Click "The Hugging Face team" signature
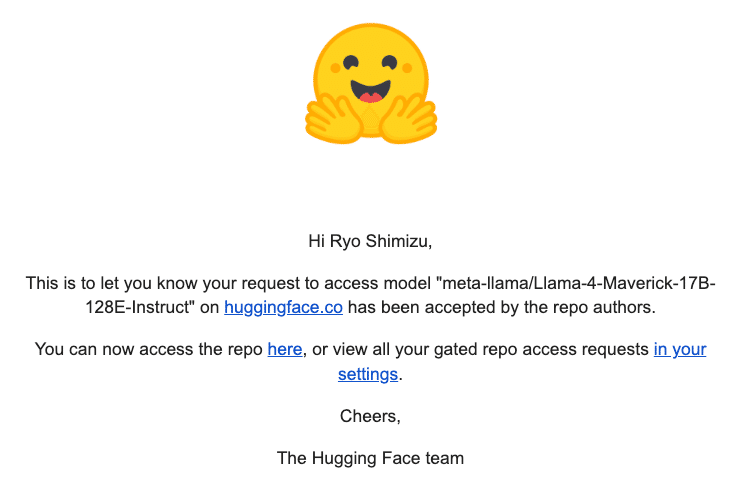 (370, 459)
